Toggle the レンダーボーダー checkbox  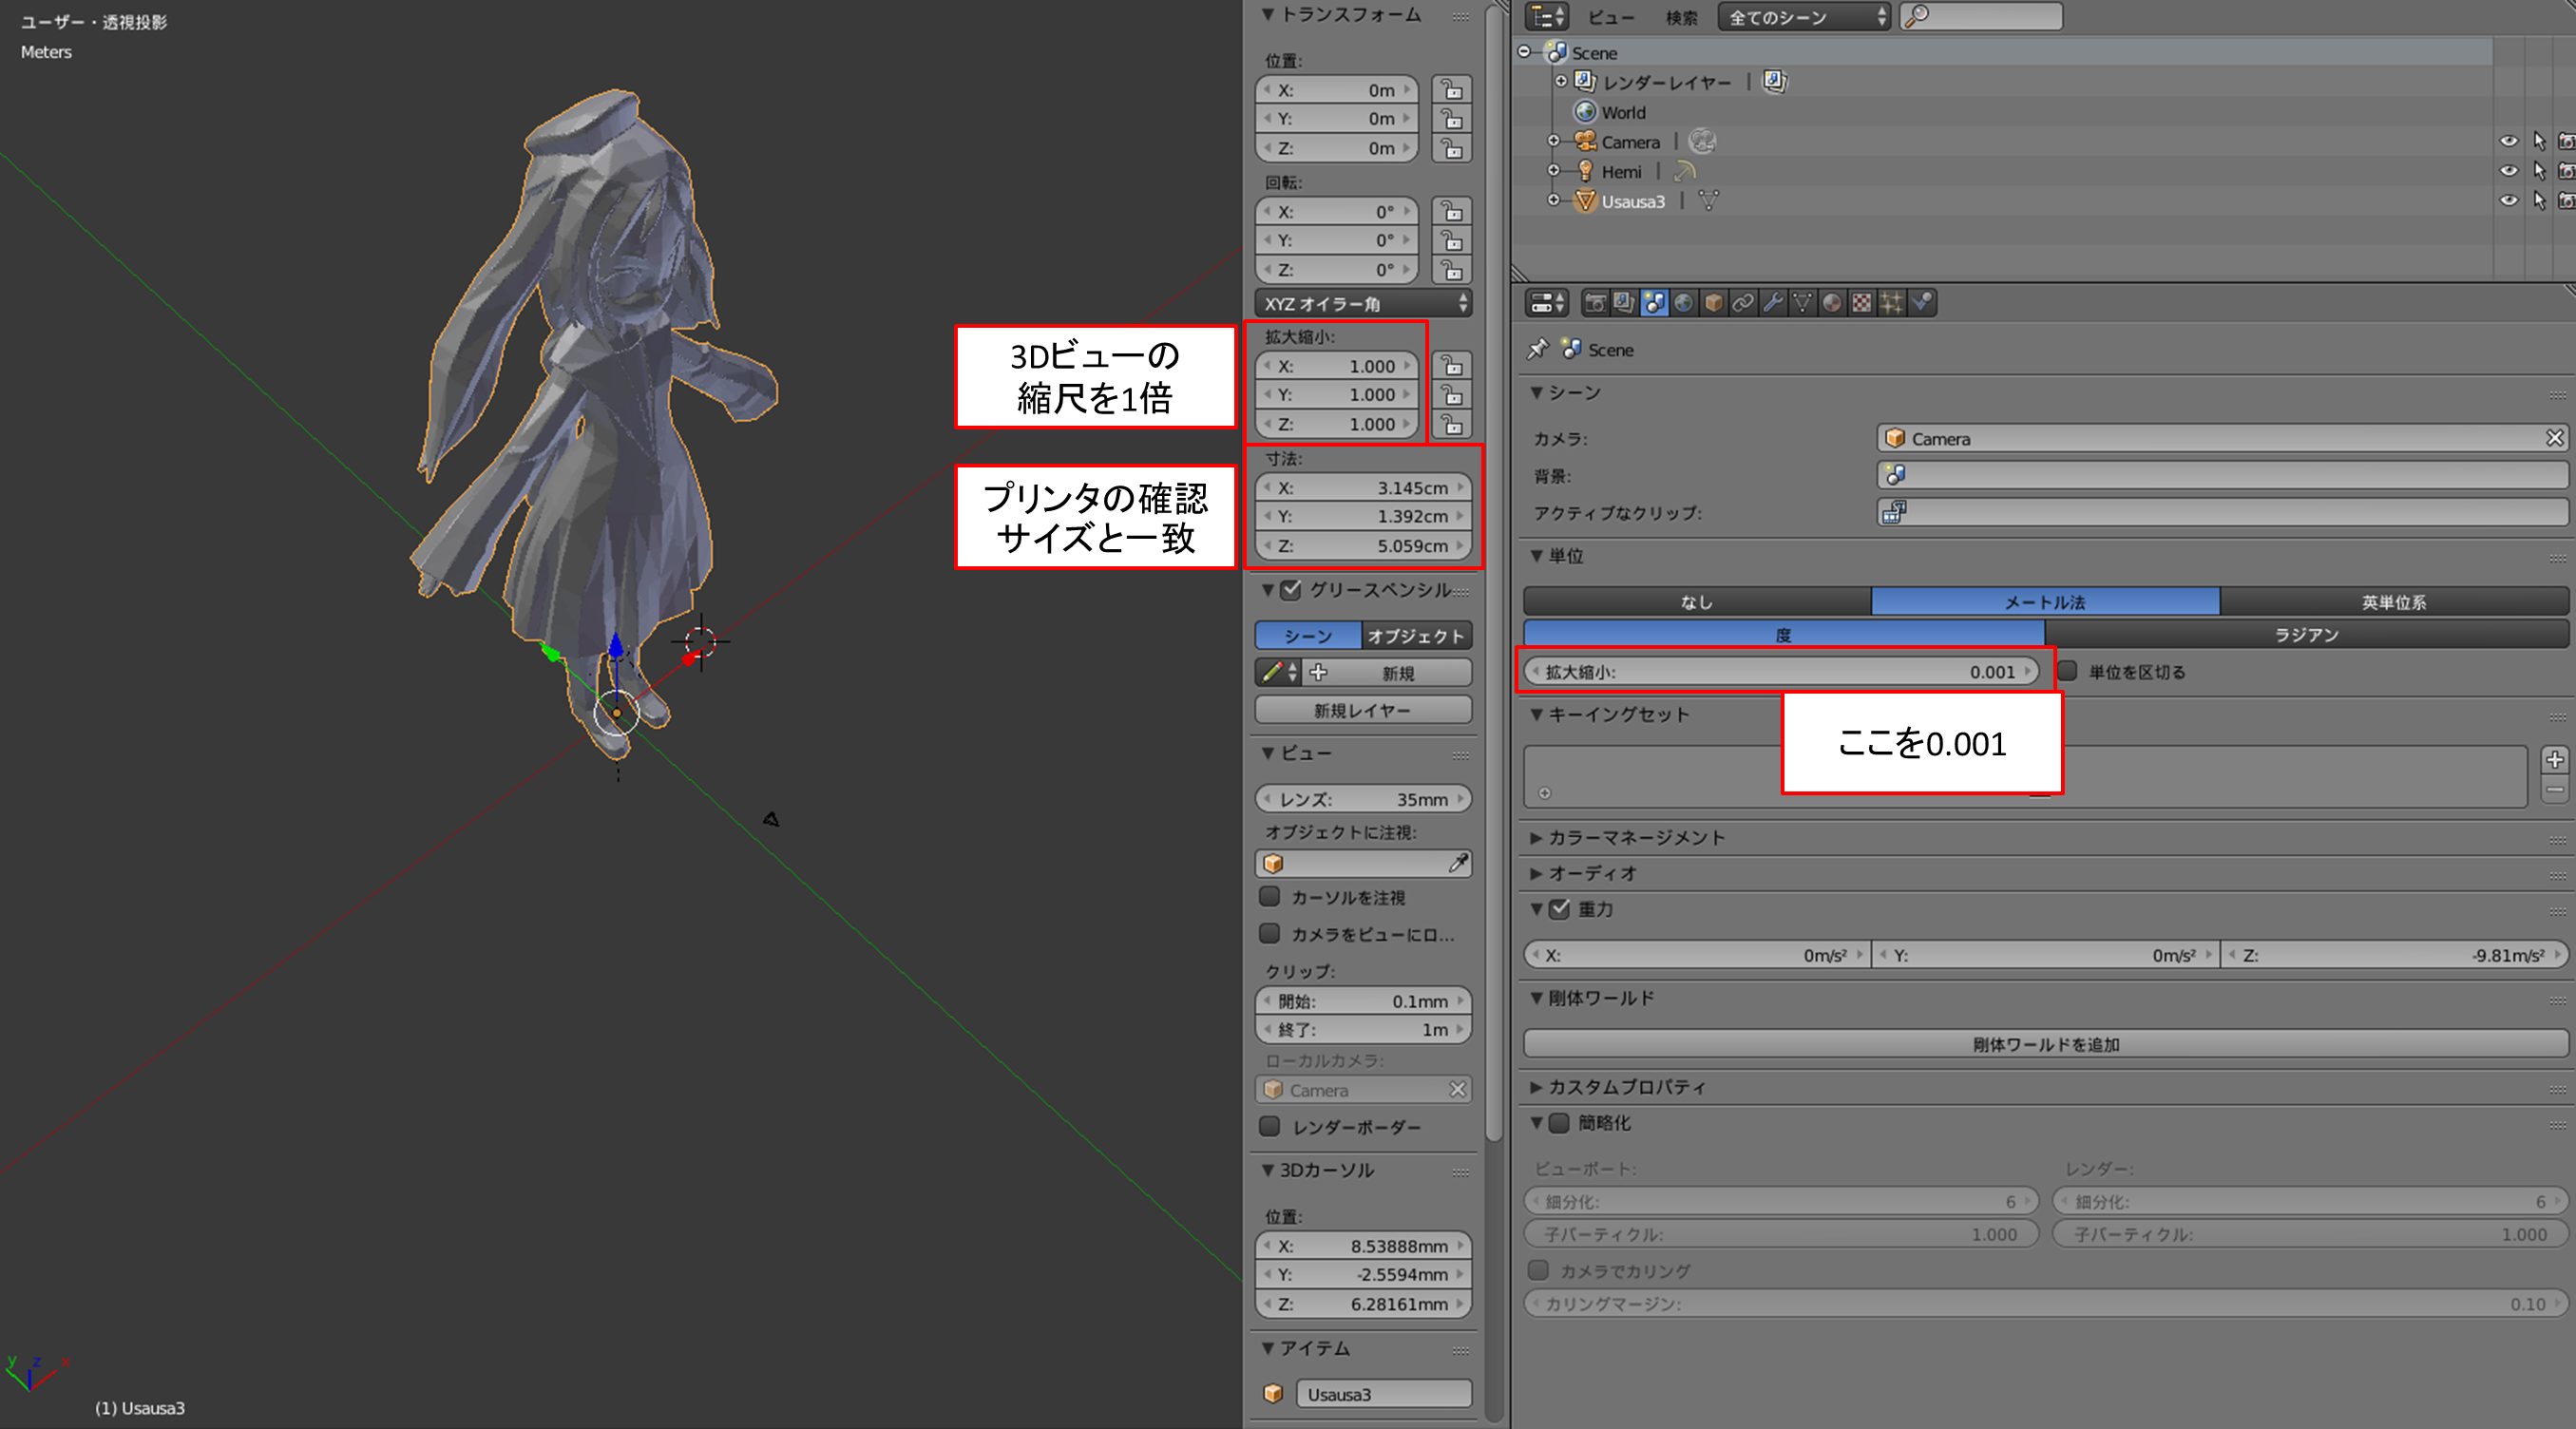[x=1270, y=1127]
